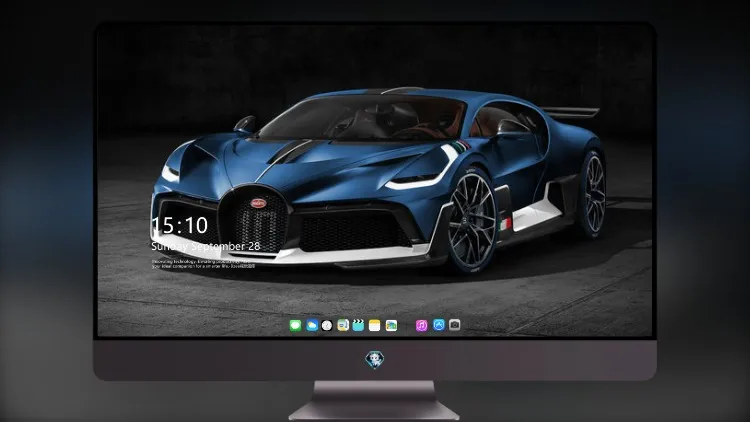
Task: Launch the blue App Store icon
Action: (439, 325)
